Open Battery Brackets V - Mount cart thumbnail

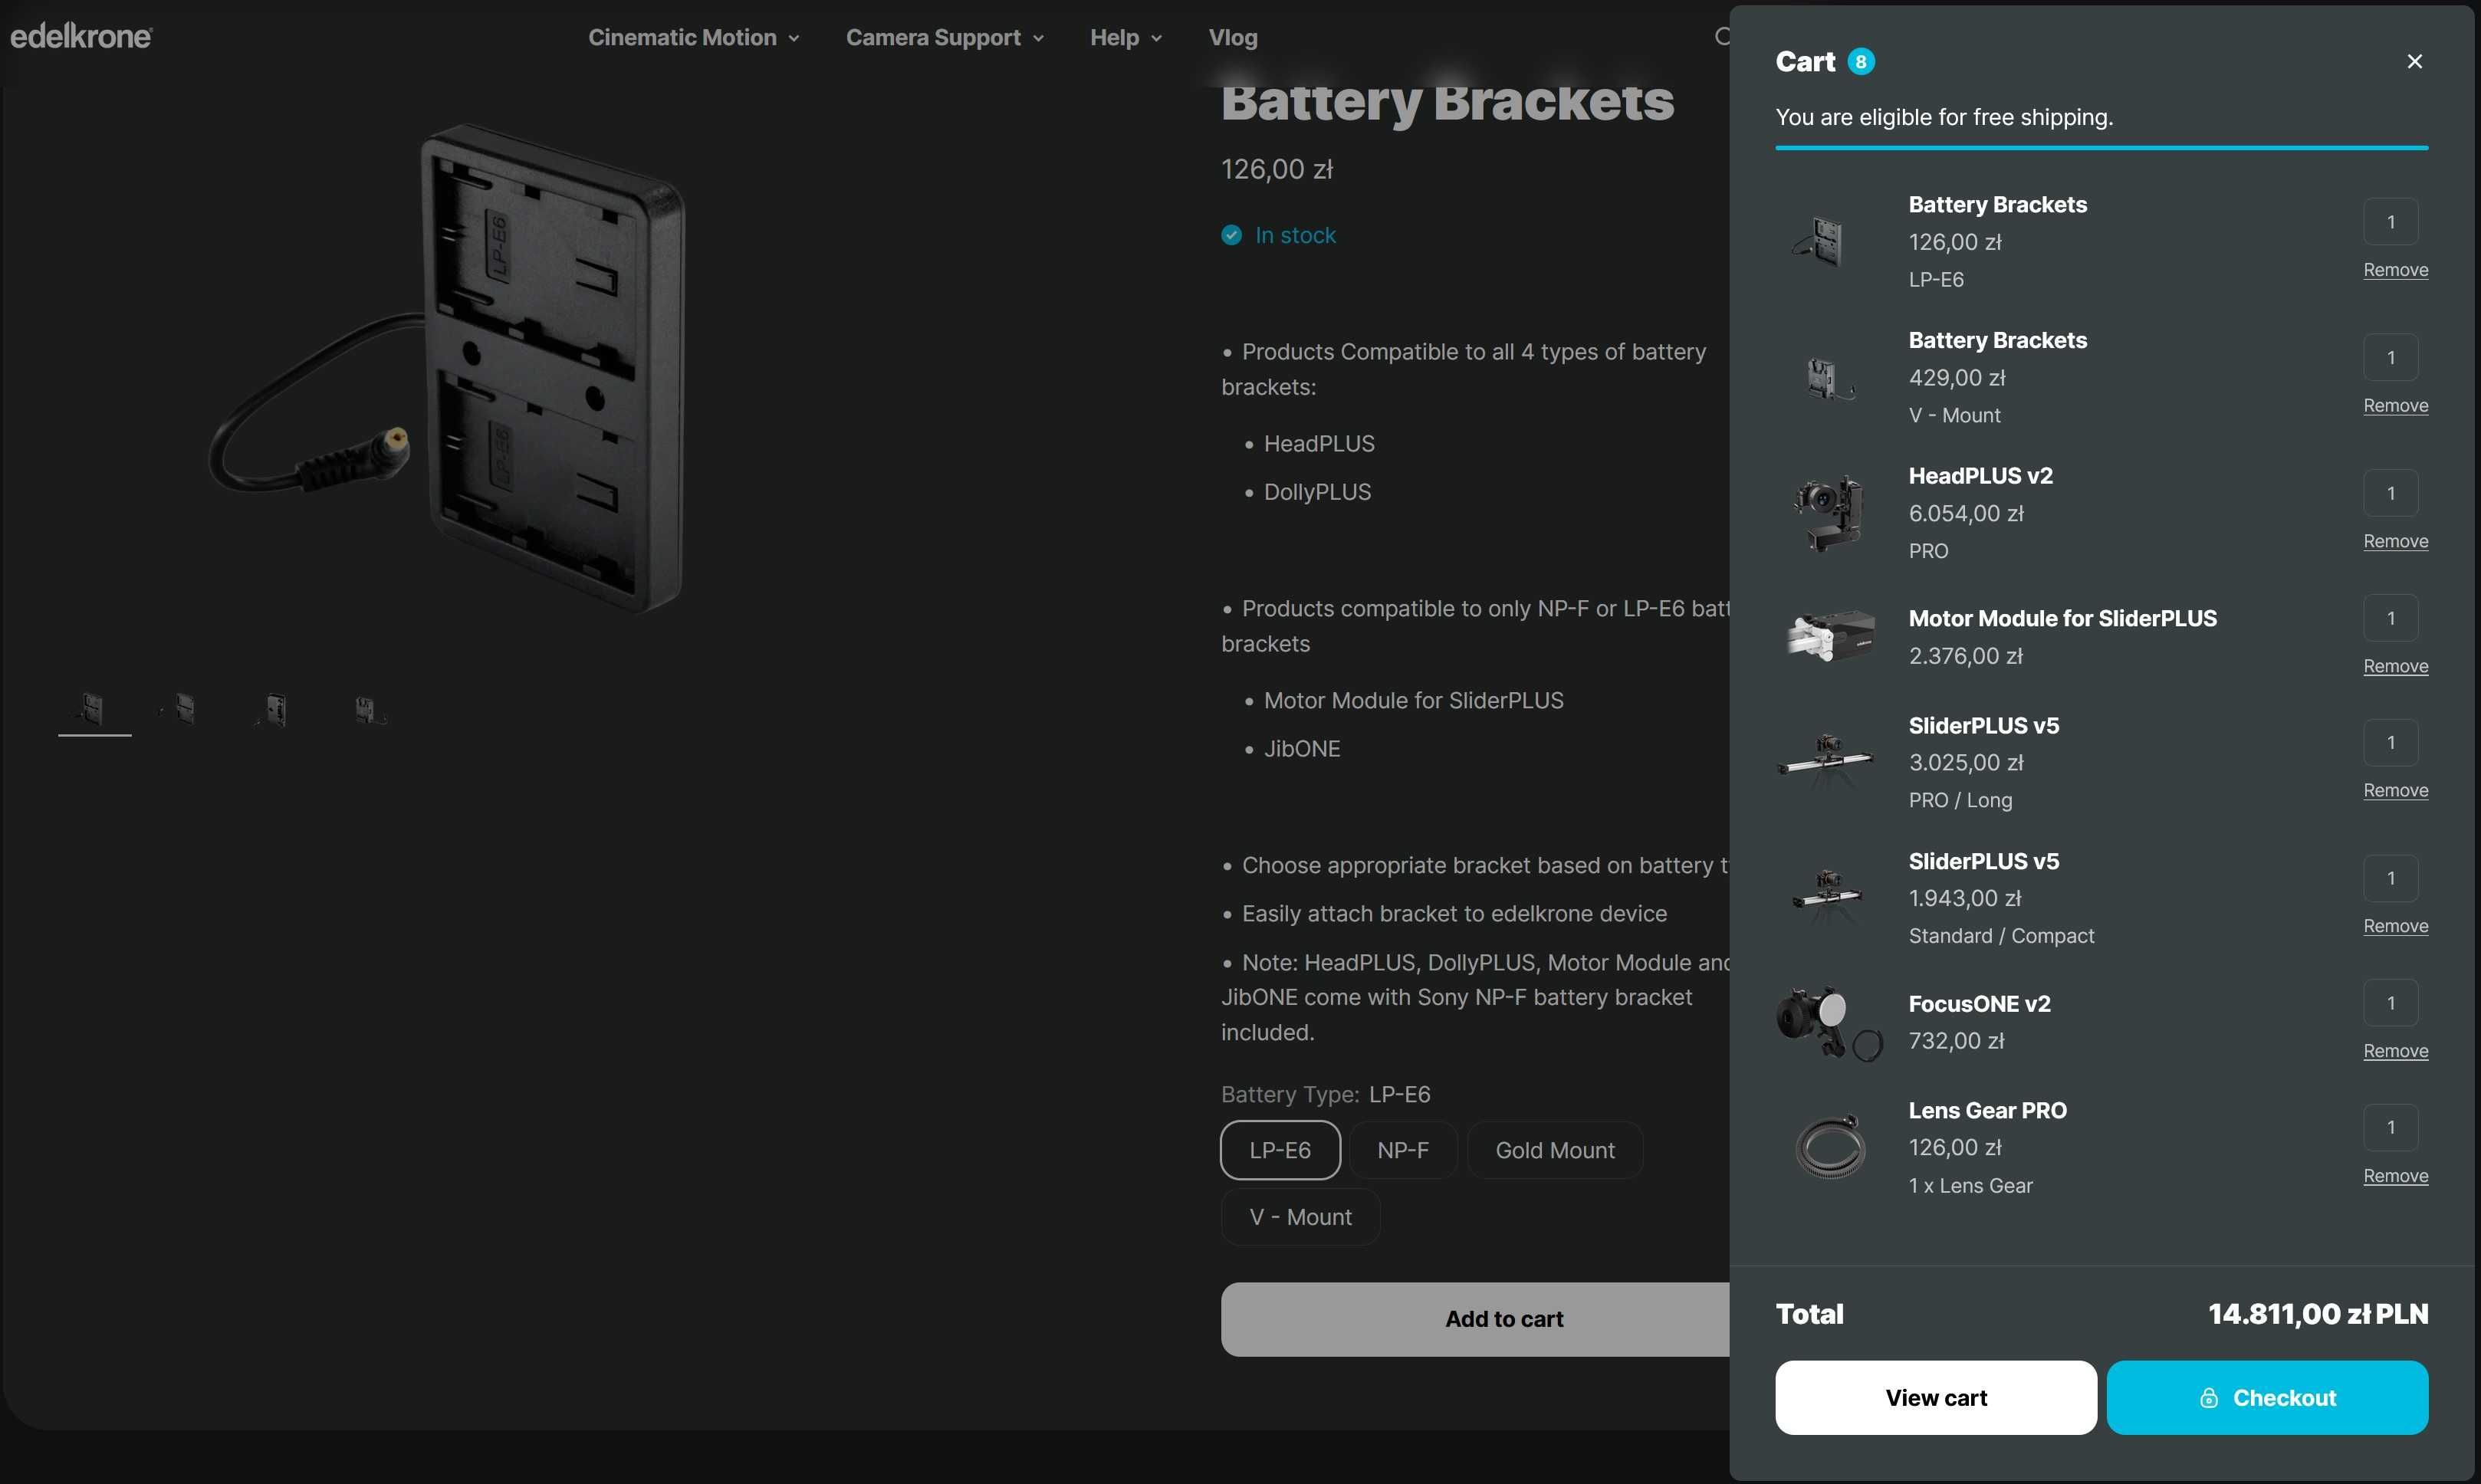pos(1829,377)
